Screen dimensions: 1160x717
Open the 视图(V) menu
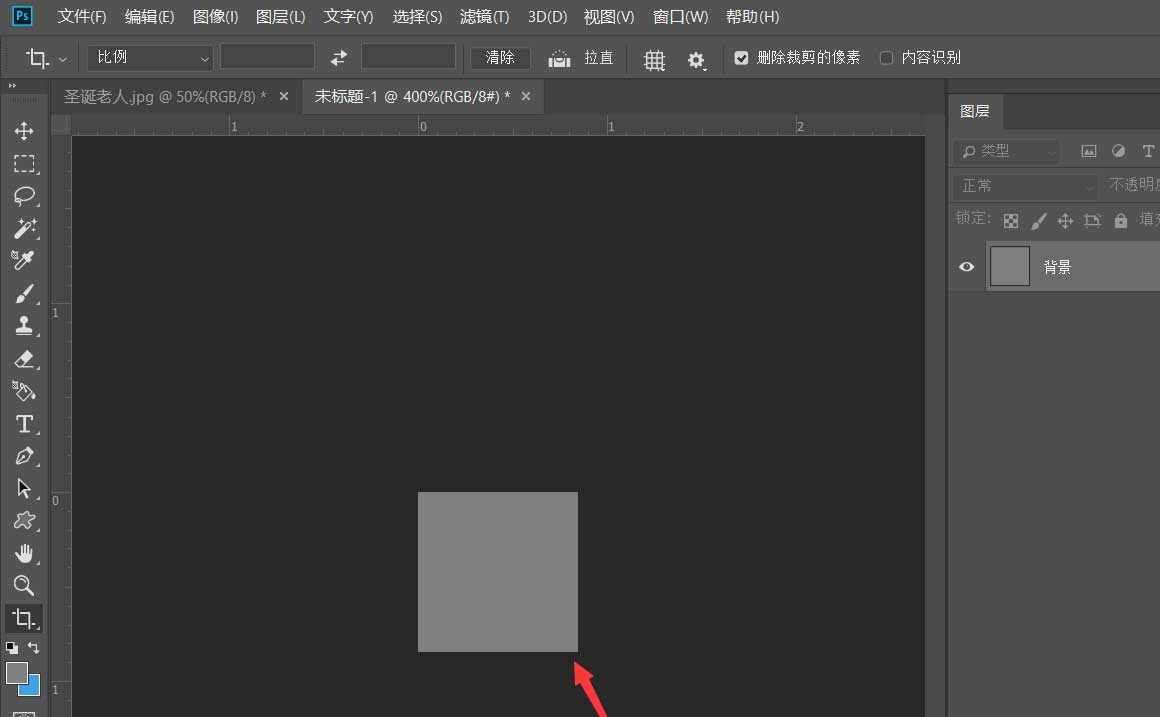(x=609, y=16)
